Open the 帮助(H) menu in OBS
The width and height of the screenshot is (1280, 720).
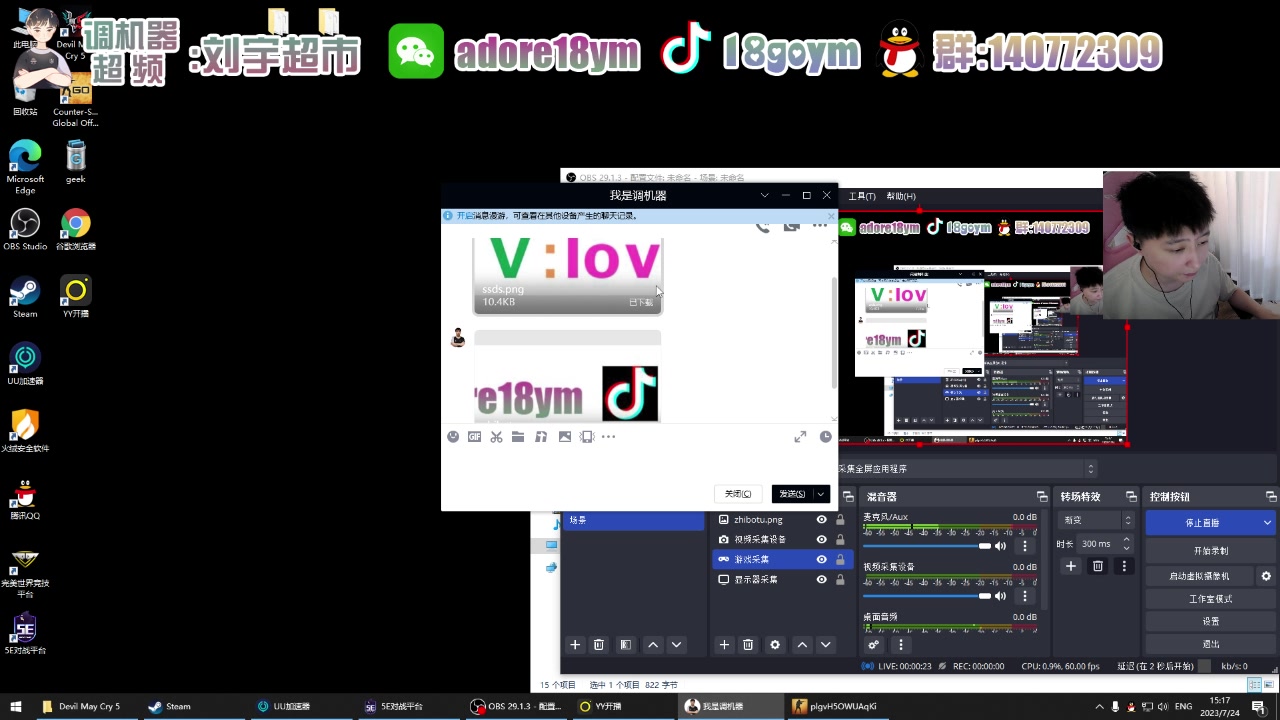901,197
